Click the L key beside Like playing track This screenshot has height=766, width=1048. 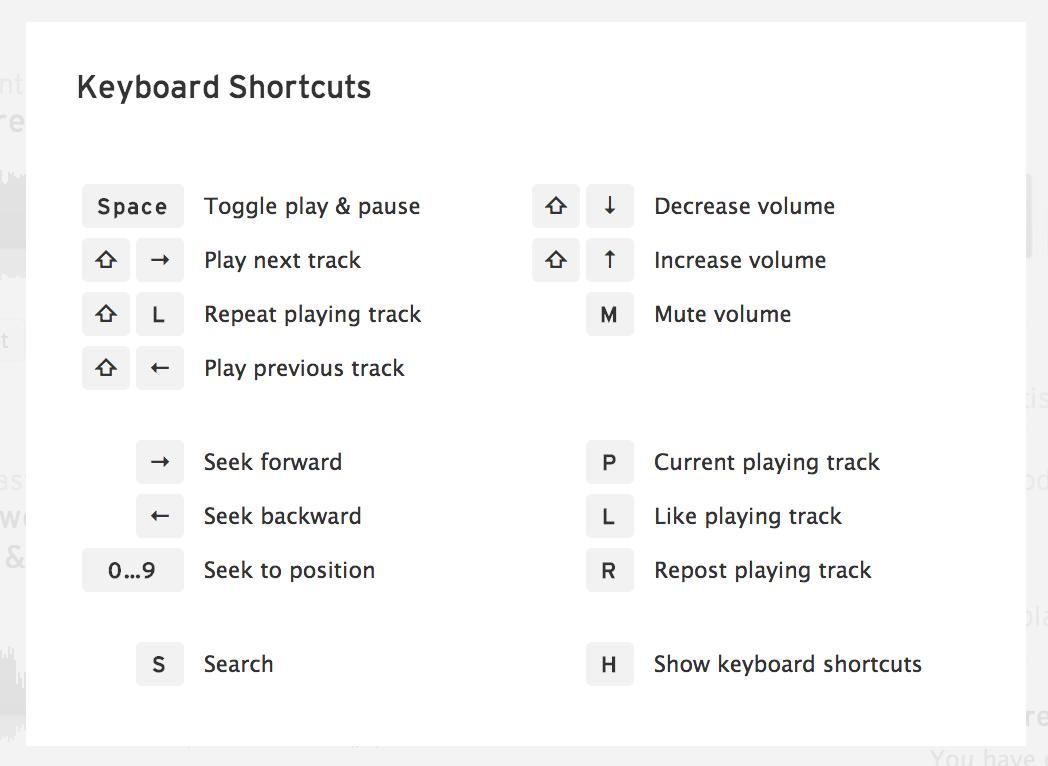pos(610,516)
